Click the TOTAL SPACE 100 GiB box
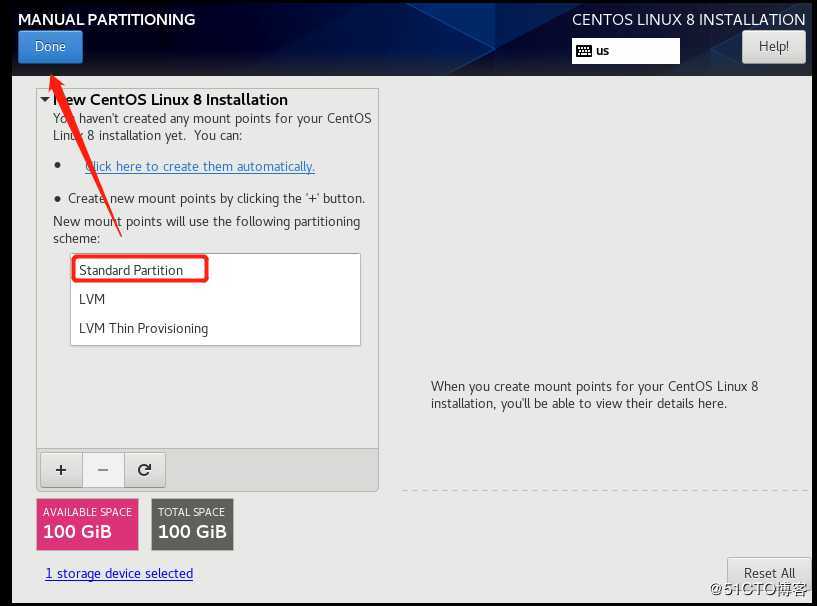The height and width of the screenshot is (606, 817). click(192, 524)
